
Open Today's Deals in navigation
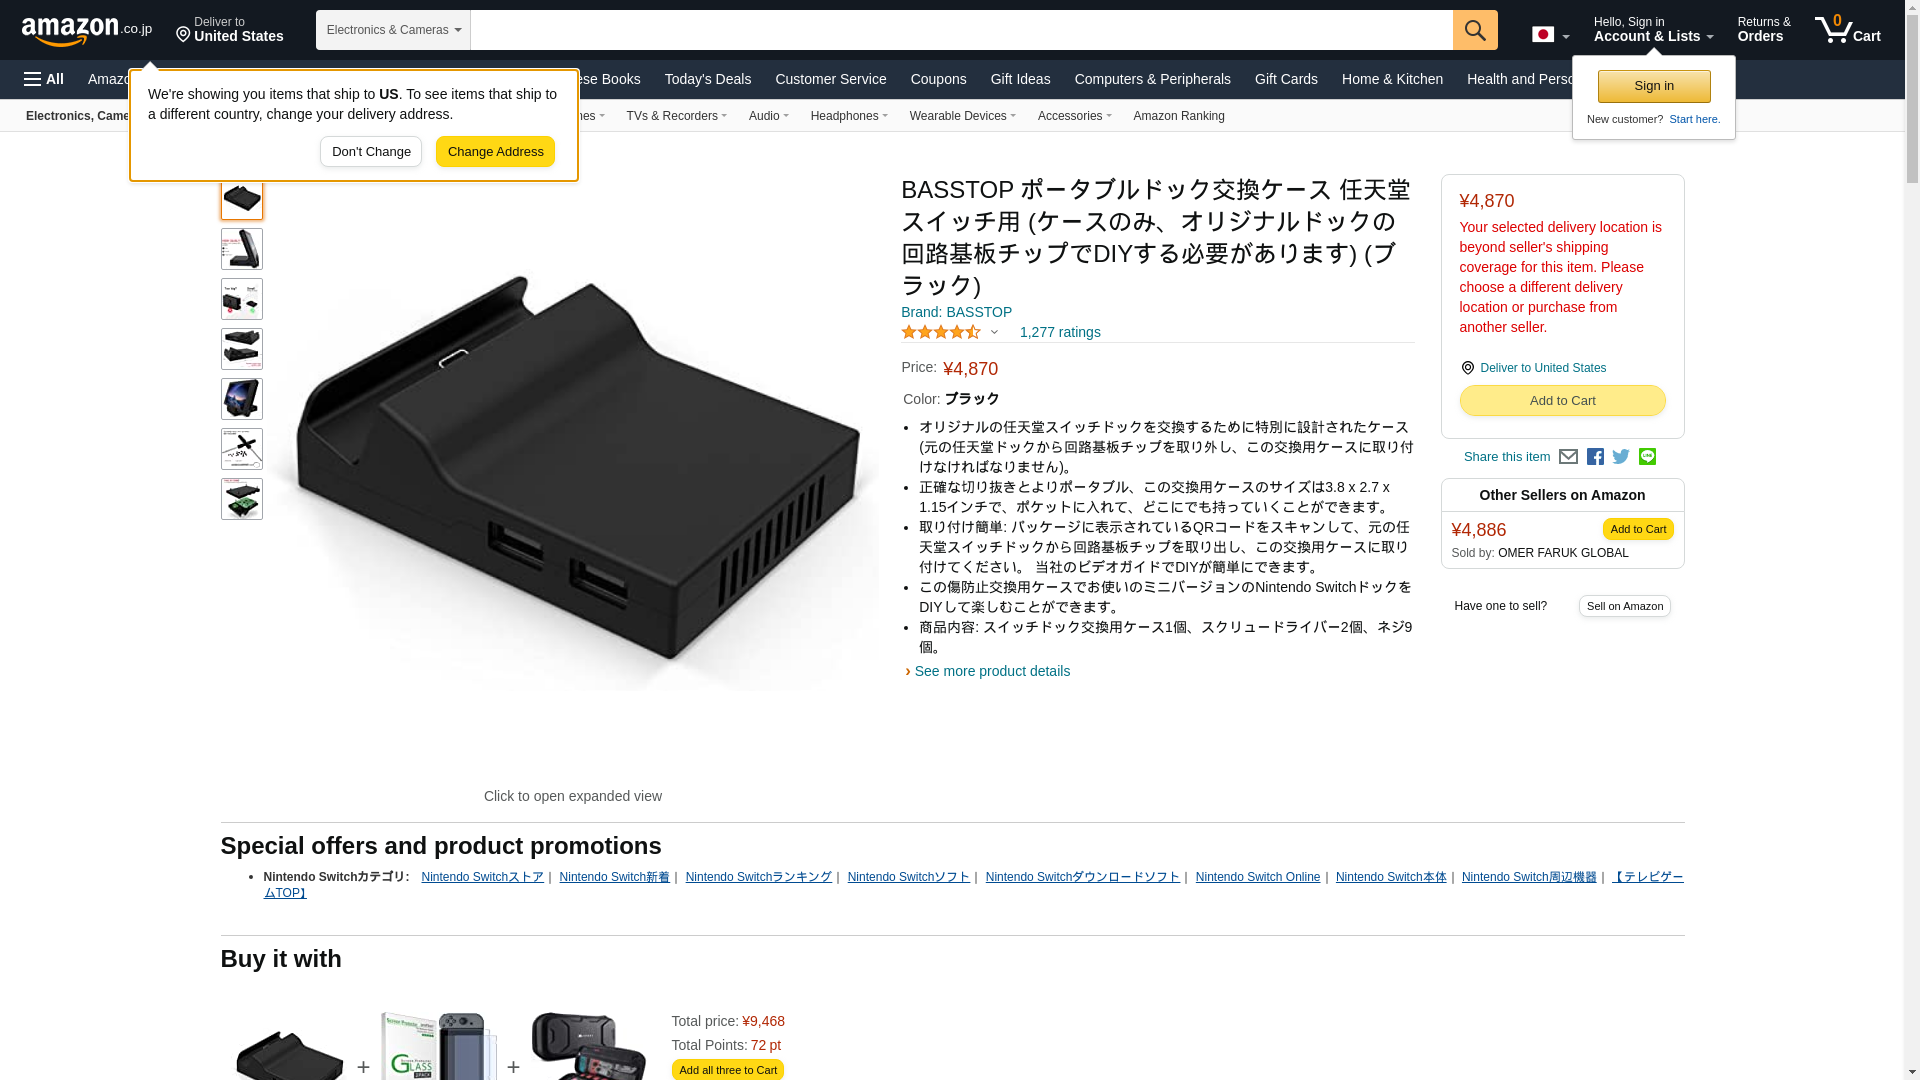click(708, 79)
